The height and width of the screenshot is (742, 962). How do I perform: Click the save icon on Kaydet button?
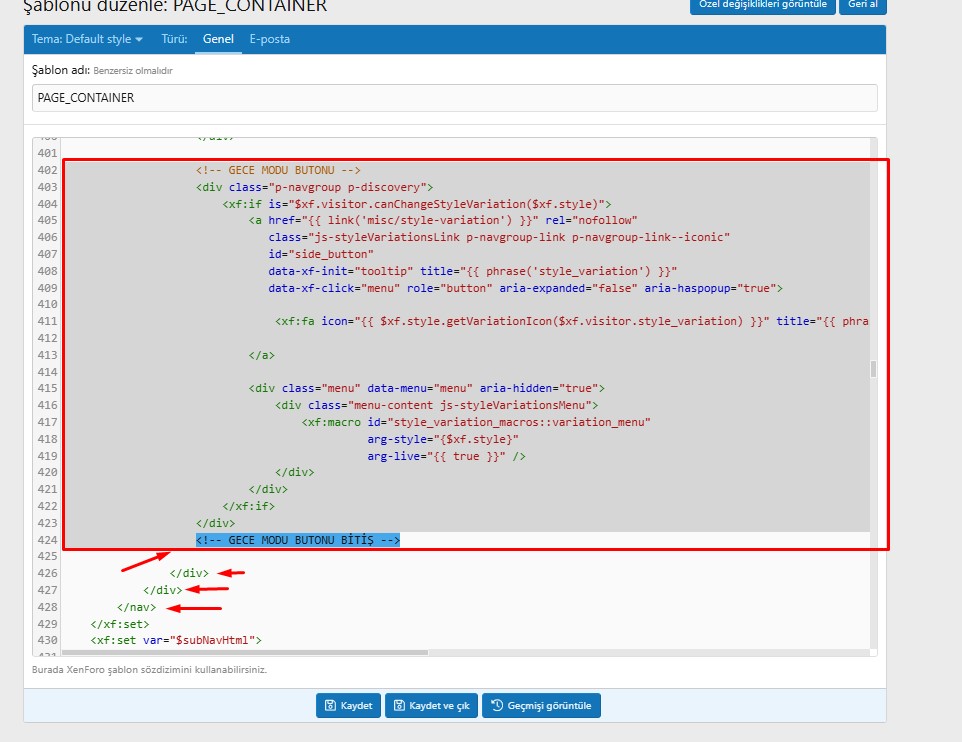[x=330, y=706]
